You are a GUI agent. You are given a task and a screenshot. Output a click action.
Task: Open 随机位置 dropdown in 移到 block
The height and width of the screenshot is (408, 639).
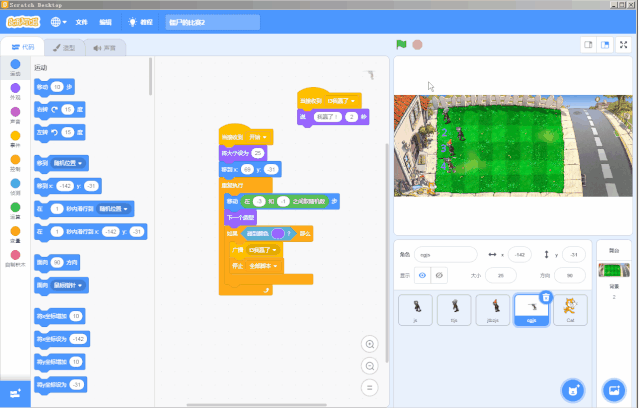(x=68, y=163)
